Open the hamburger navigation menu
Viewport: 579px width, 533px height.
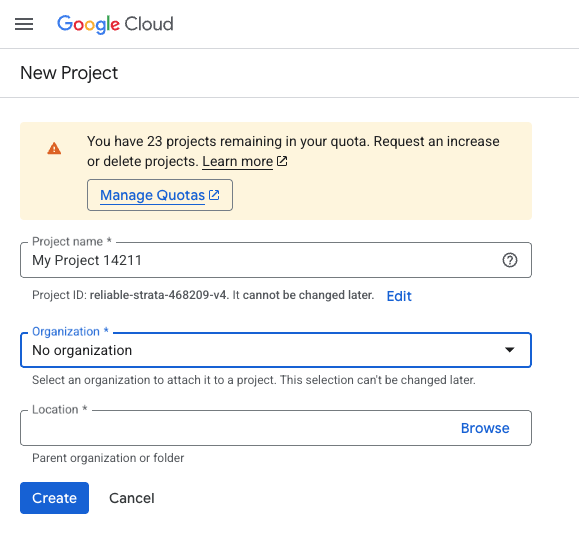pos(24,24)
